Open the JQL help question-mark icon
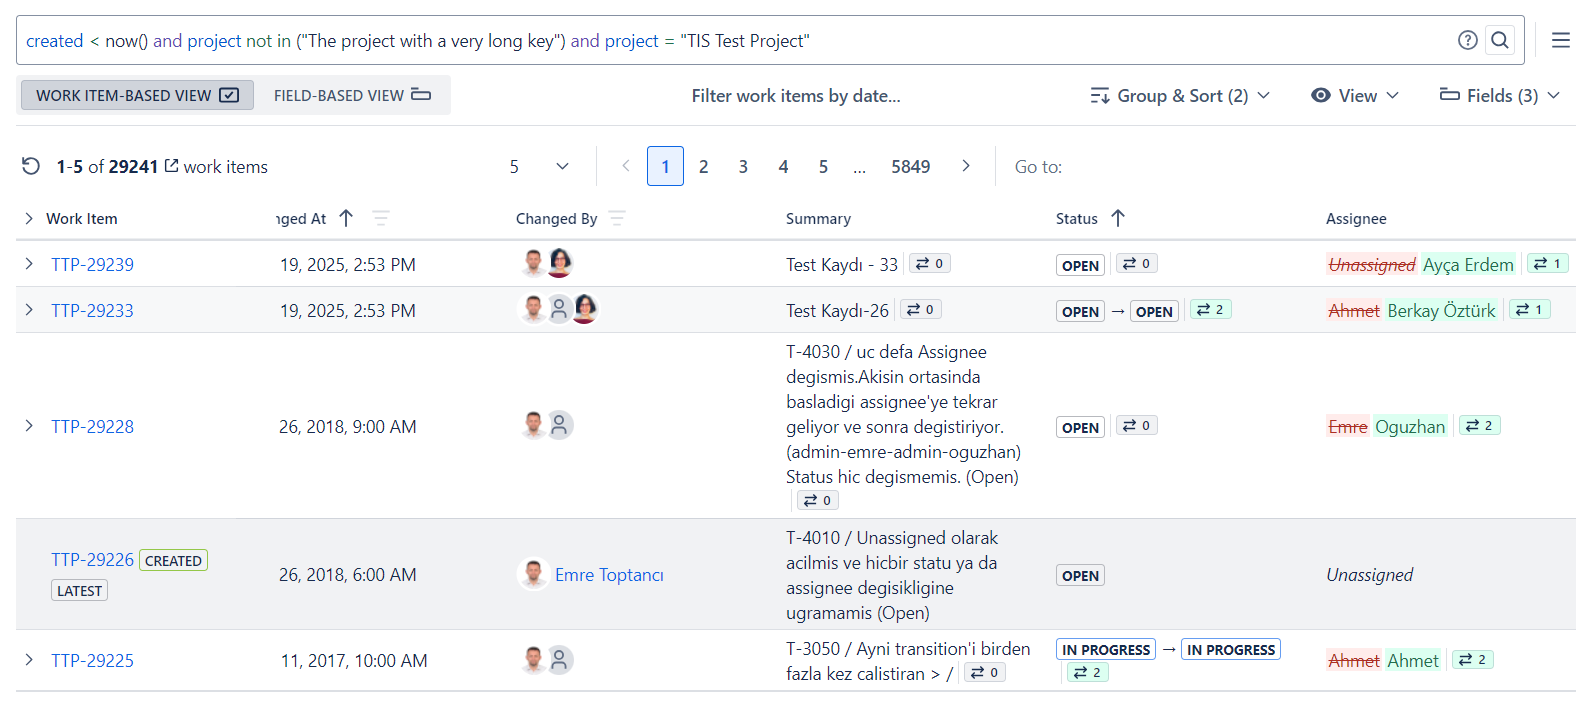Image resolution: width=1584 pixels, height=710 pixels. point(1467,40)
